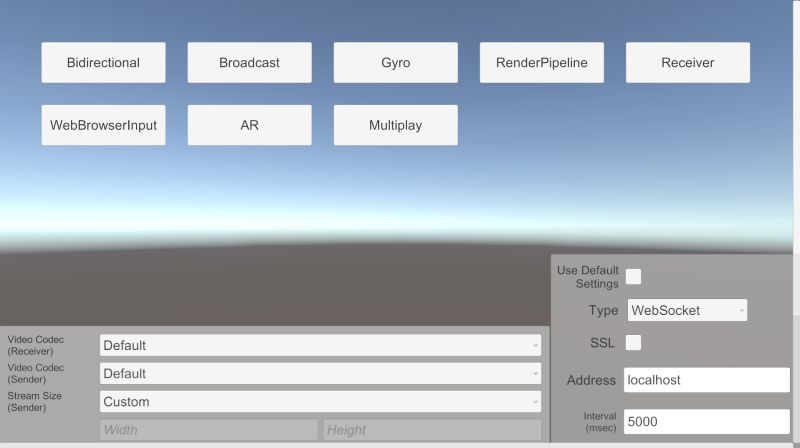Open the Bidirectional sample scene
The width and height of the screenshot is (800, 448).
pos(103,62)
